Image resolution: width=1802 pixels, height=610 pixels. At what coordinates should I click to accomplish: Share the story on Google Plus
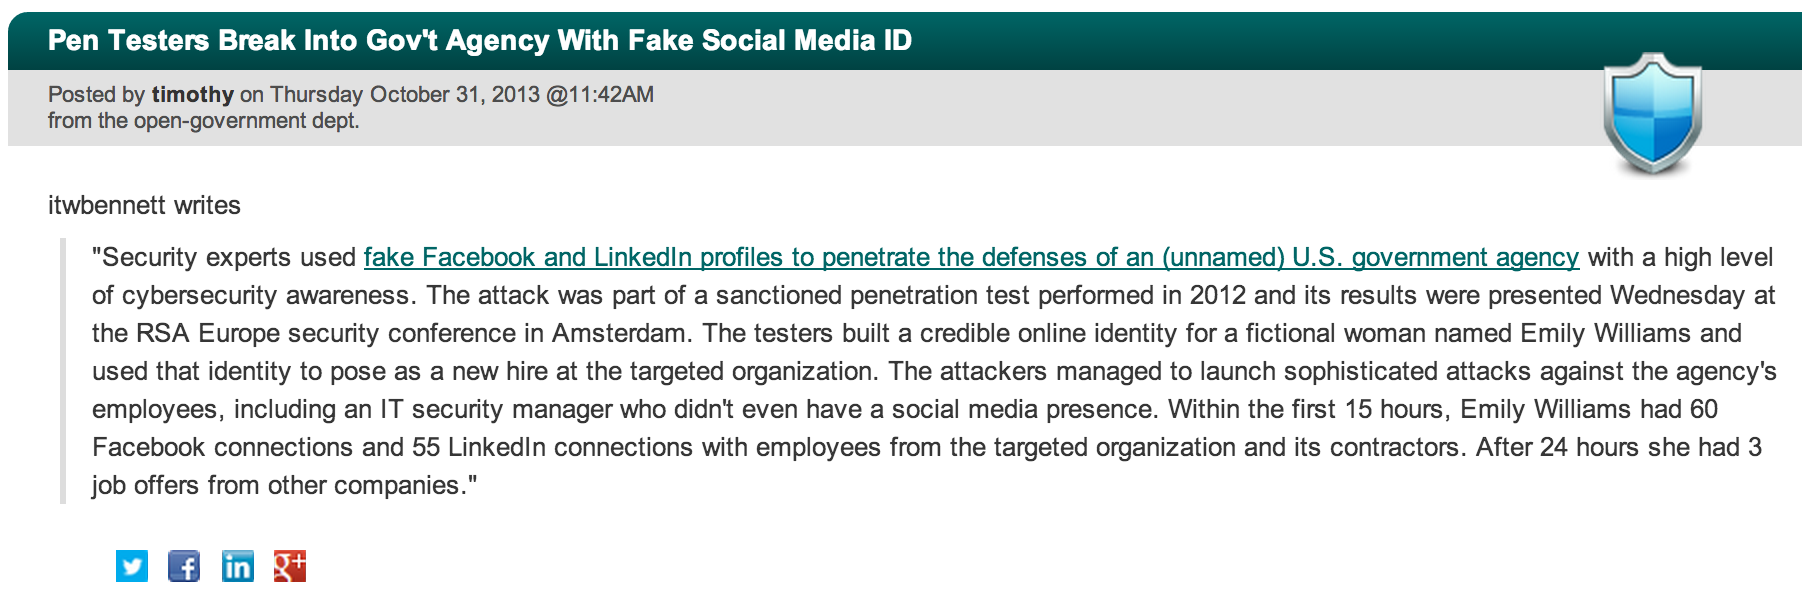click(289, 566)
